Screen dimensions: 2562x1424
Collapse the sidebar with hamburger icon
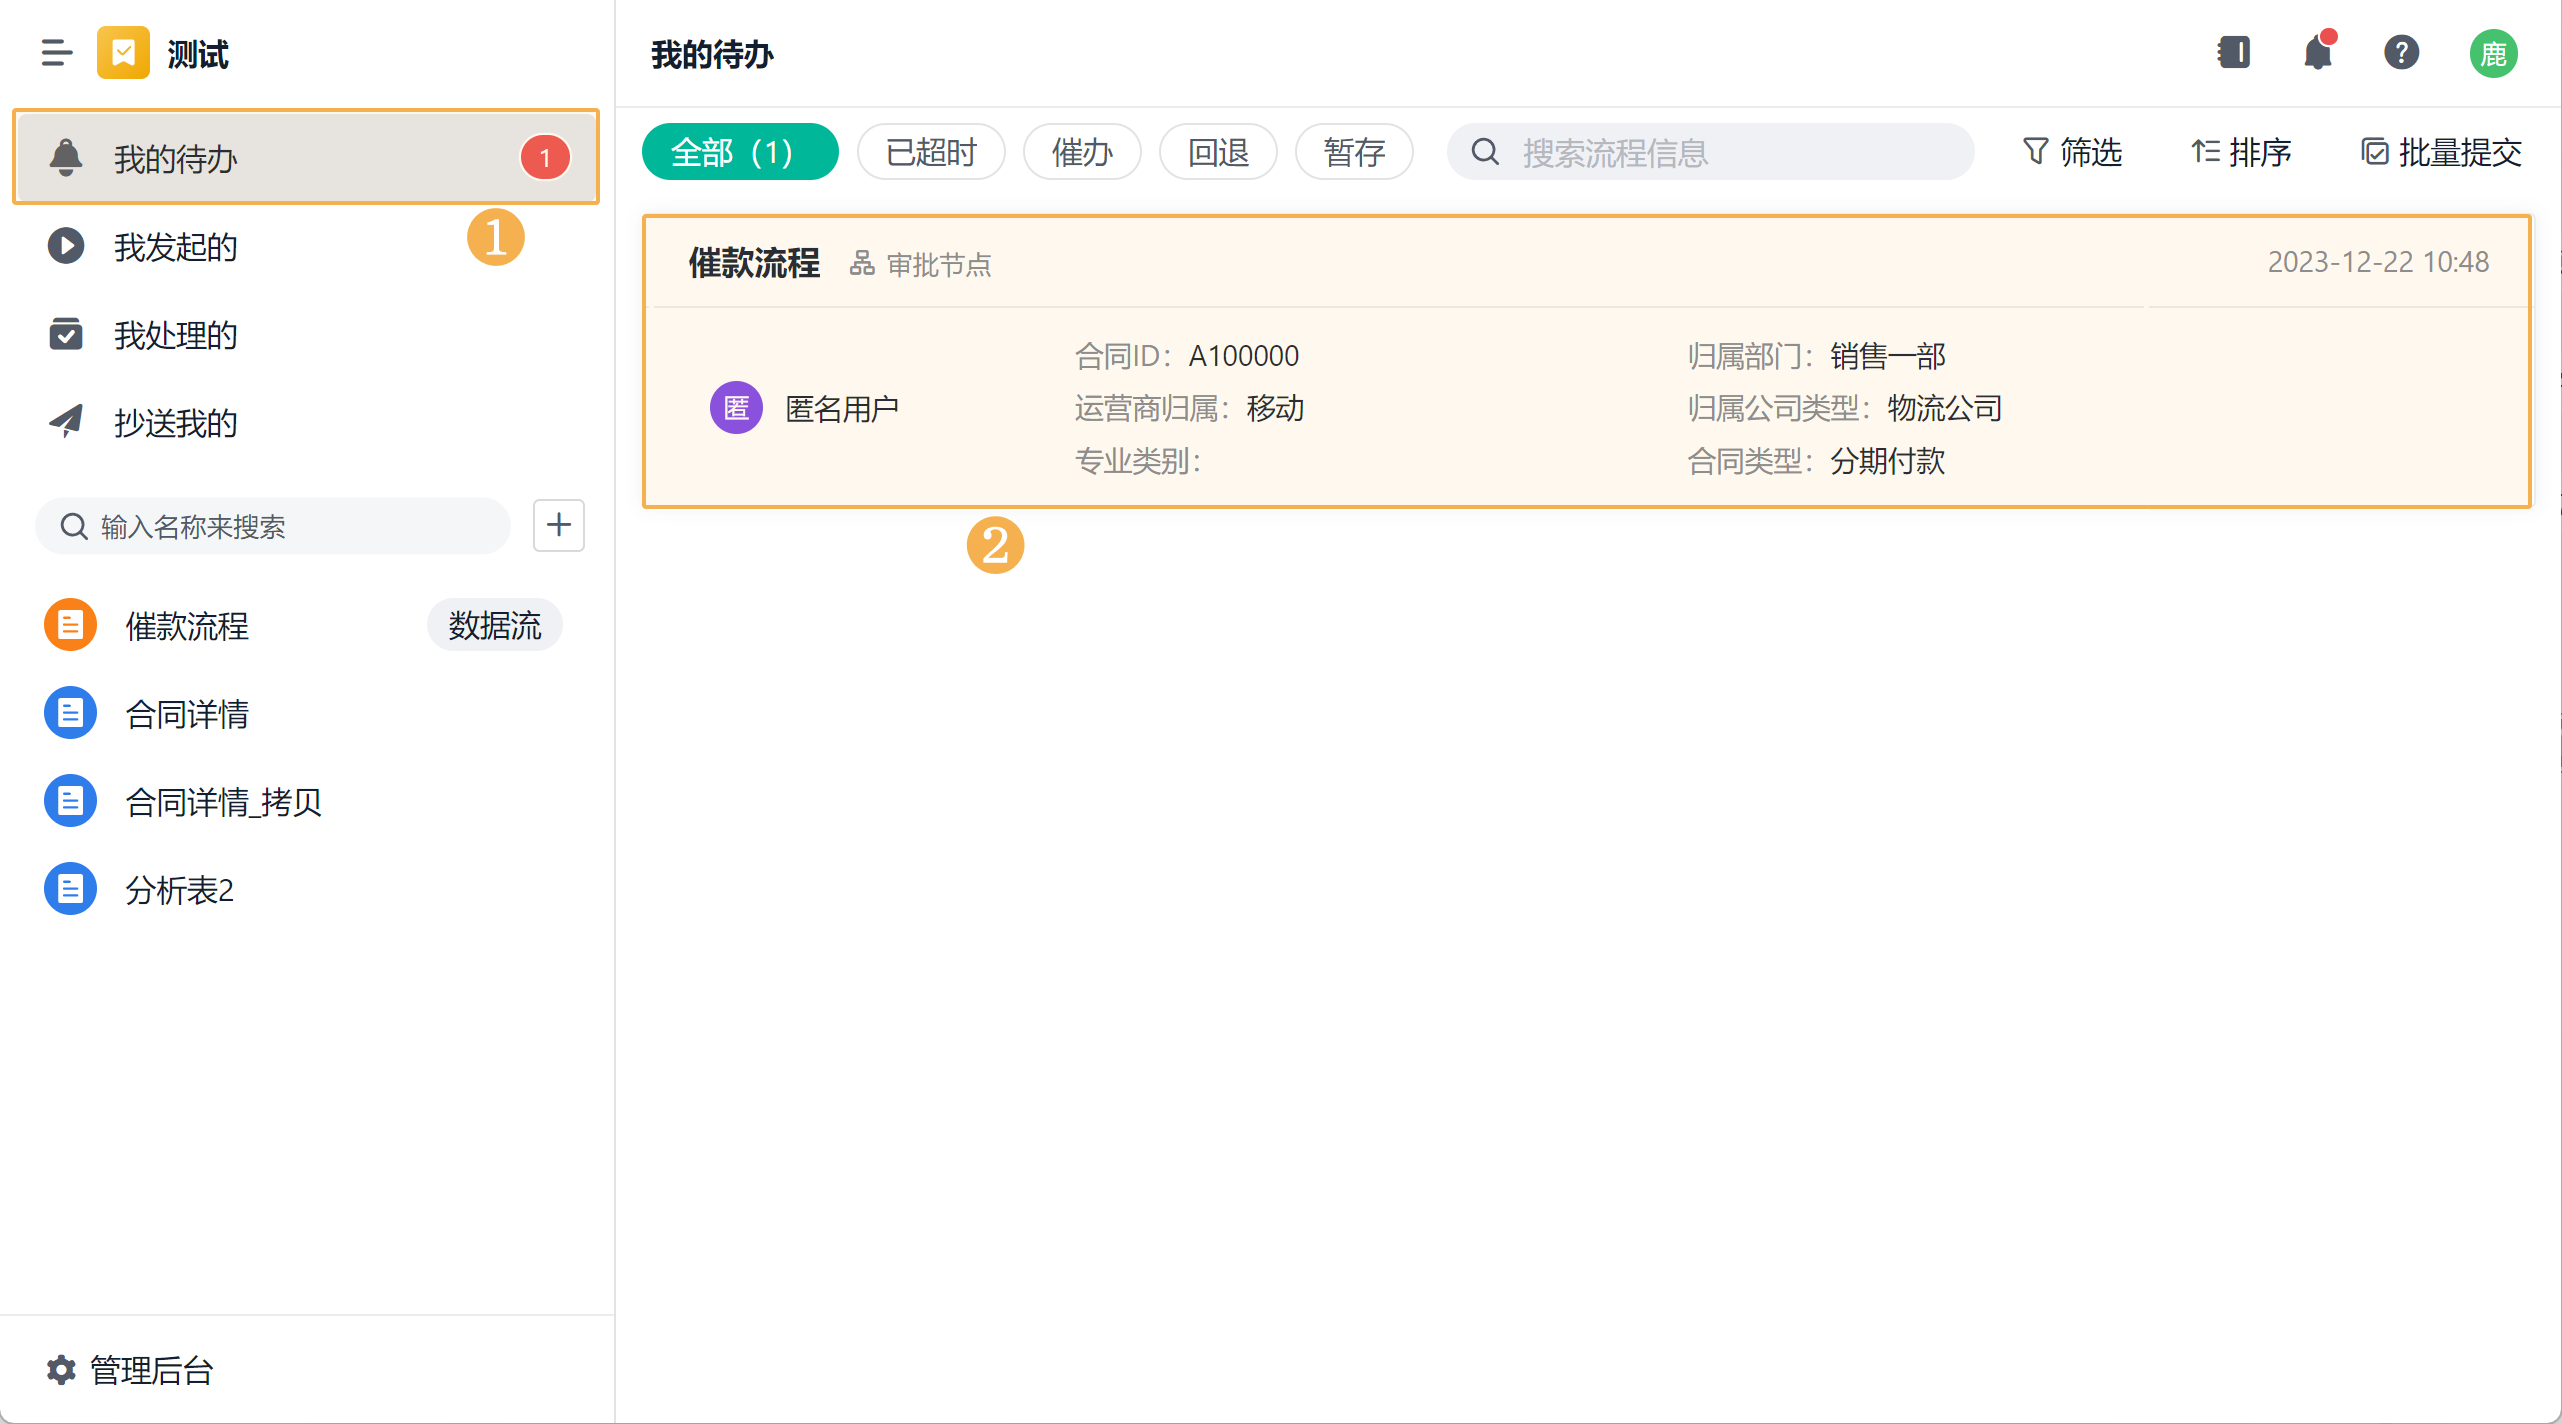pyautogui.click(x=57, y=53)
